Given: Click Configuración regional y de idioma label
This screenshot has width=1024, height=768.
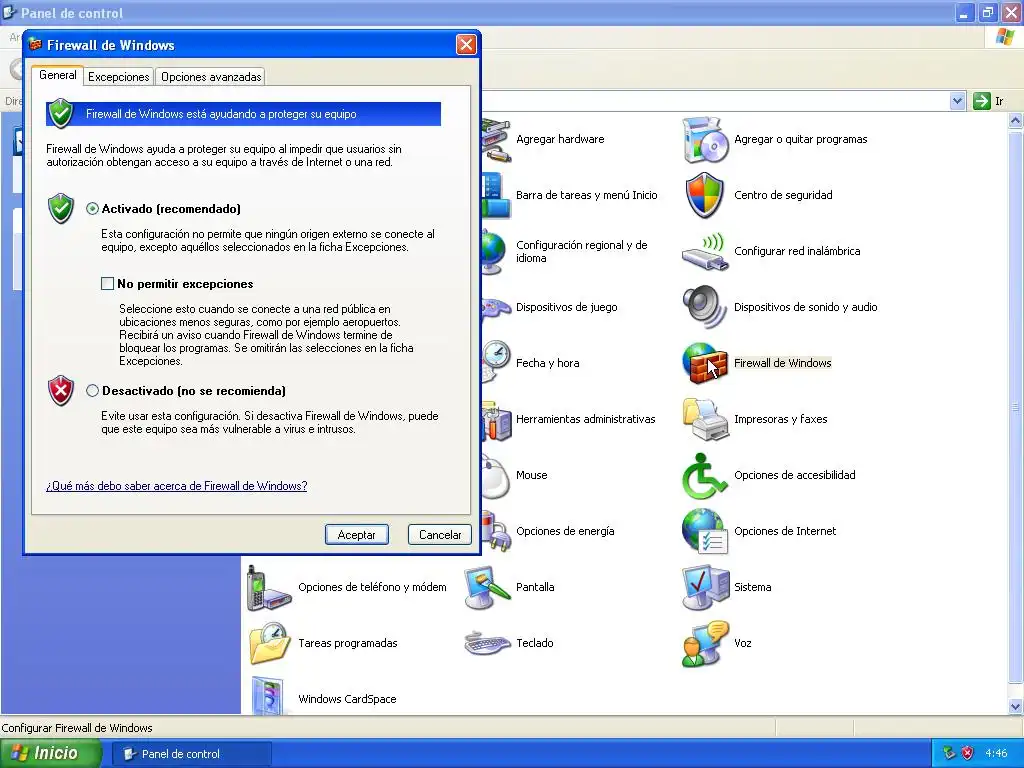Looking at the screenshot, I should tap(581, 251).
